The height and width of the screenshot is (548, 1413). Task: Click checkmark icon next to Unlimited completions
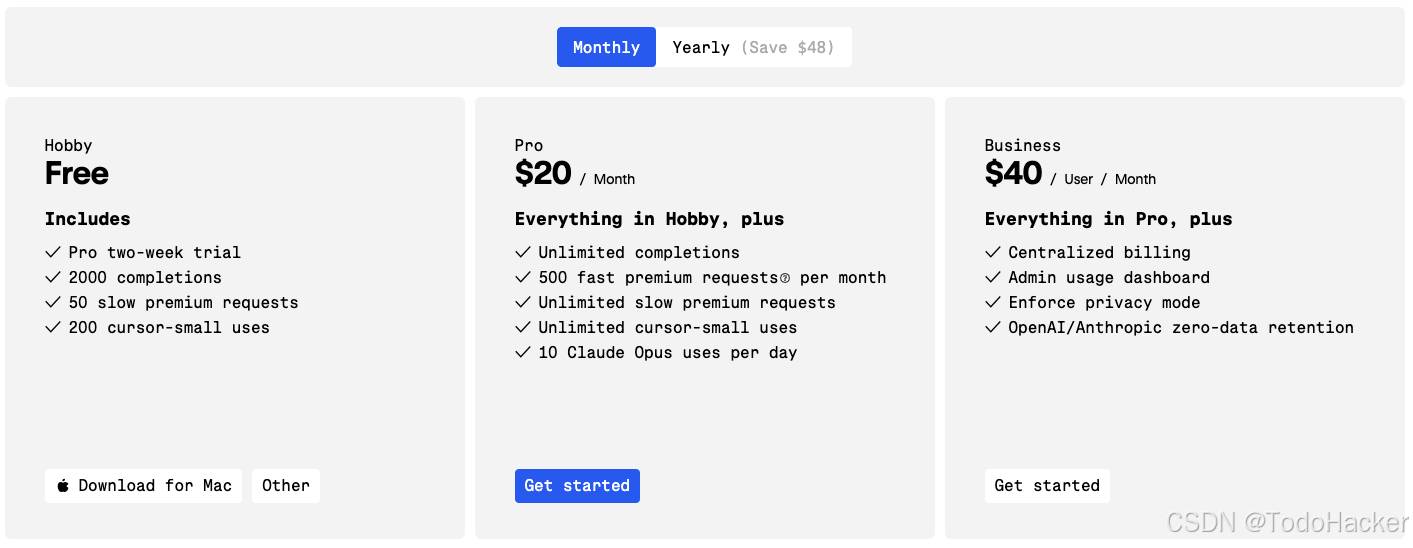tap(523, 252)
